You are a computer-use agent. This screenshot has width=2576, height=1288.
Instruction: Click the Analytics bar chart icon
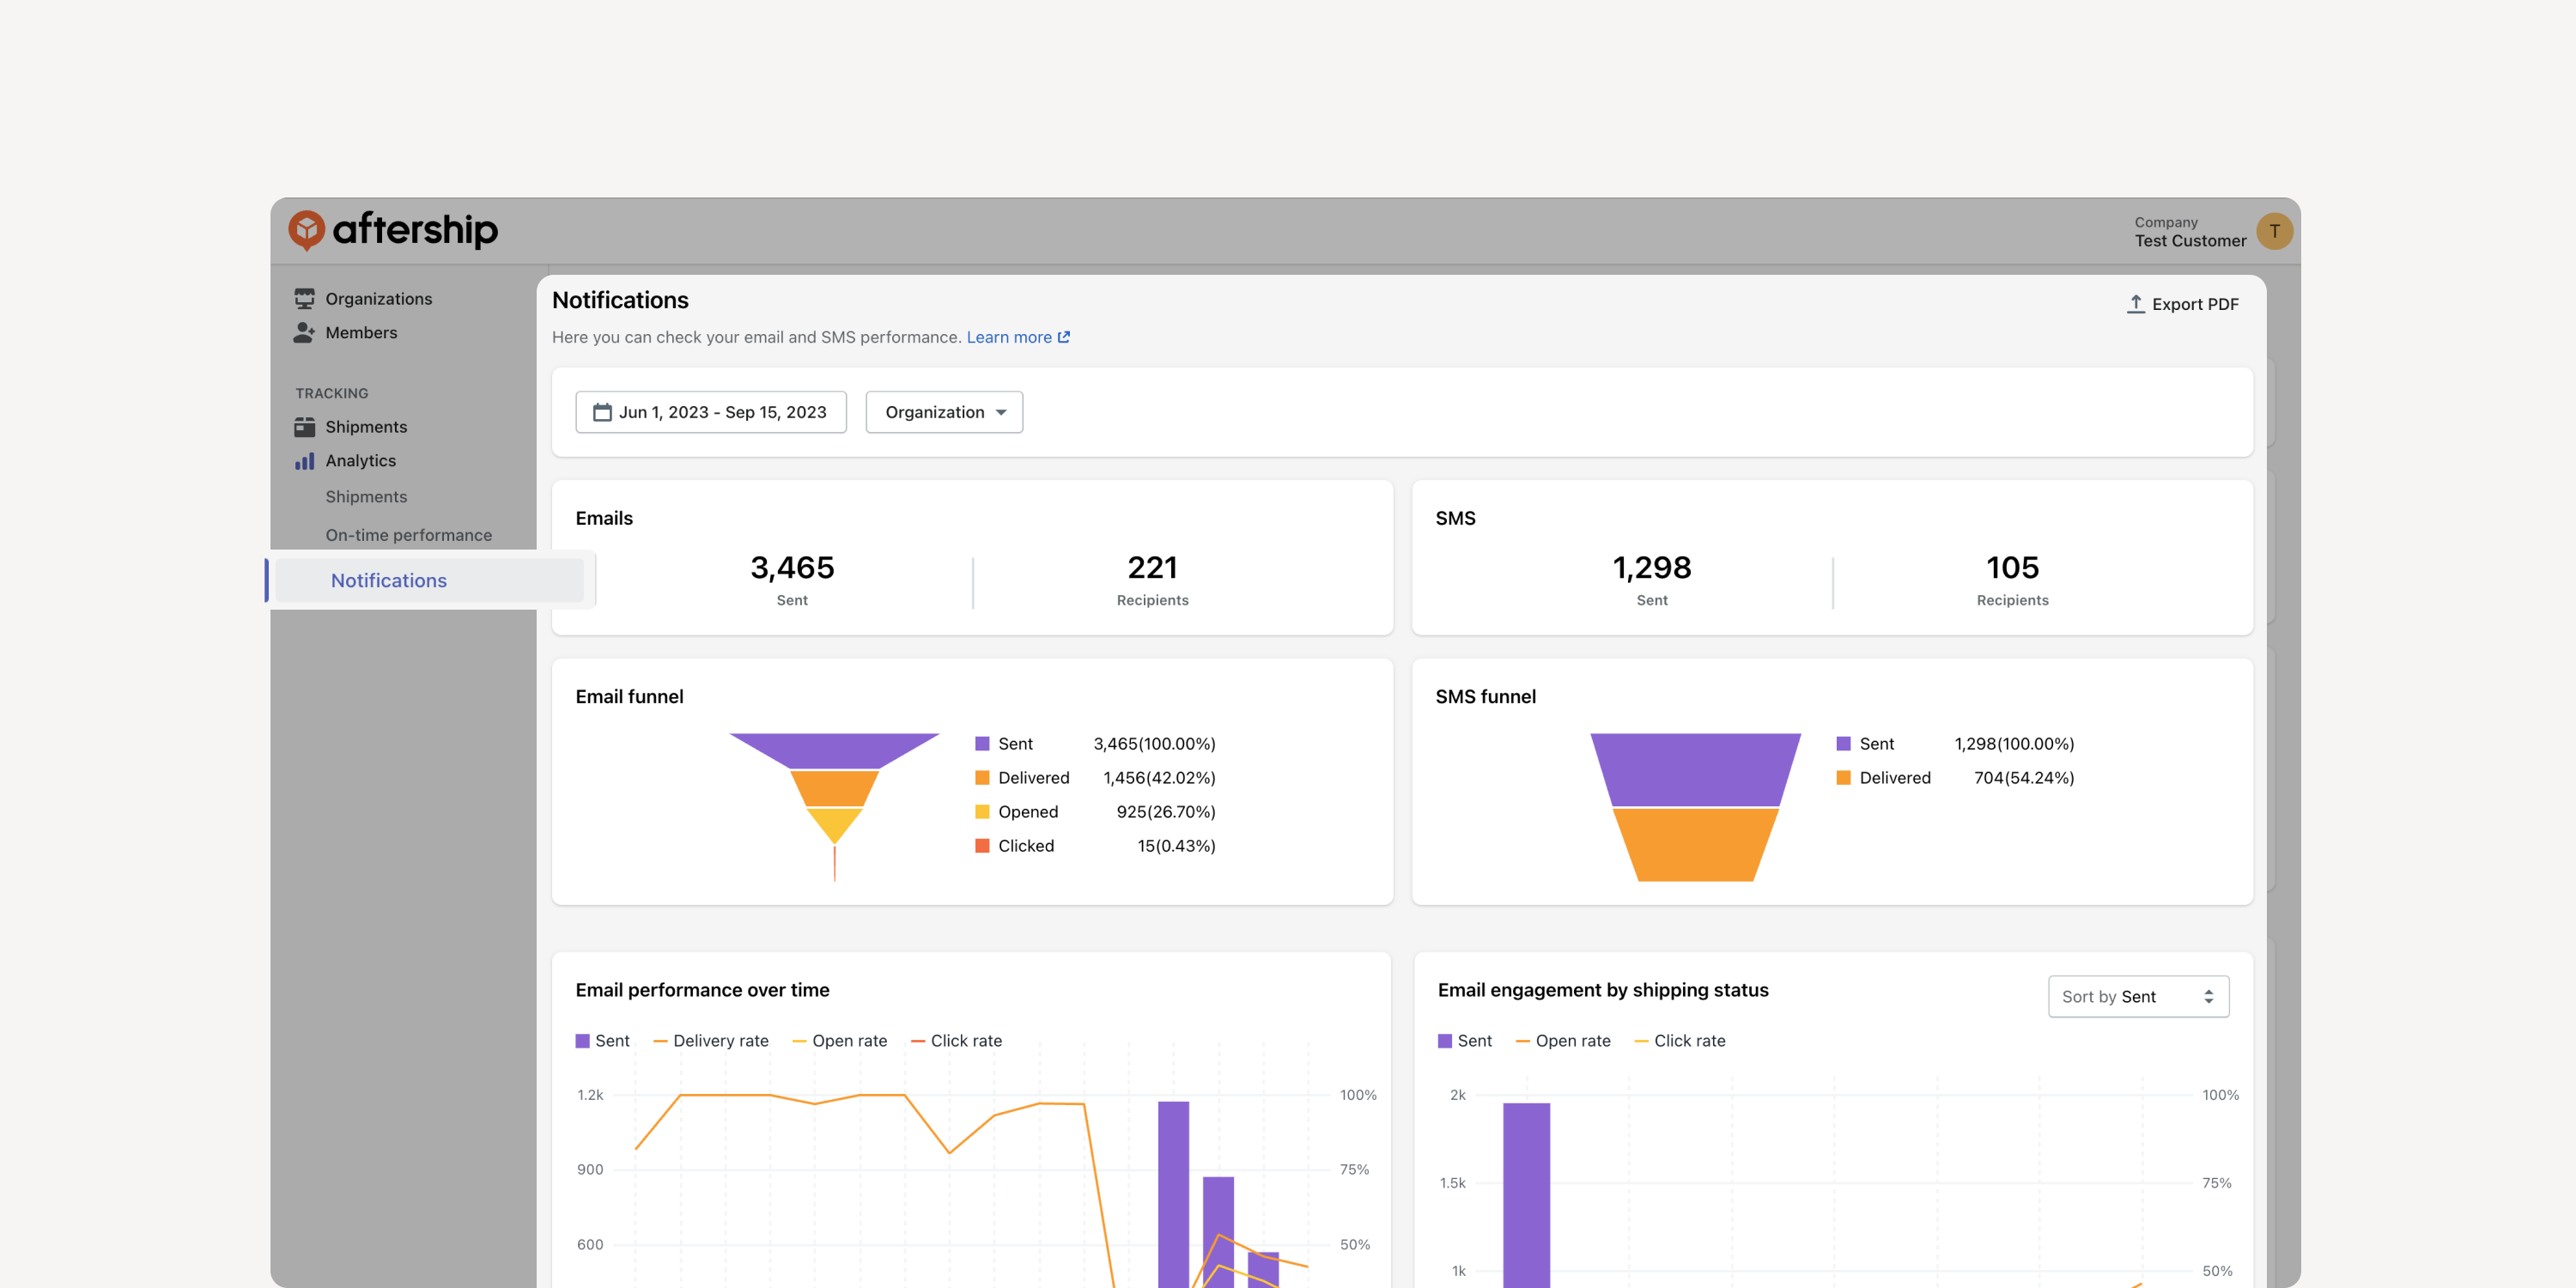[x=304, y=461]
